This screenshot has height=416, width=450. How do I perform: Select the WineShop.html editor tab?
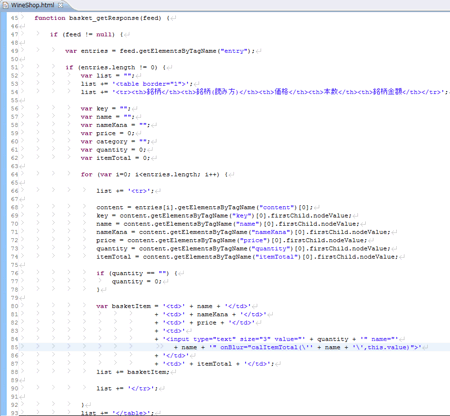[x=32, y=5]
